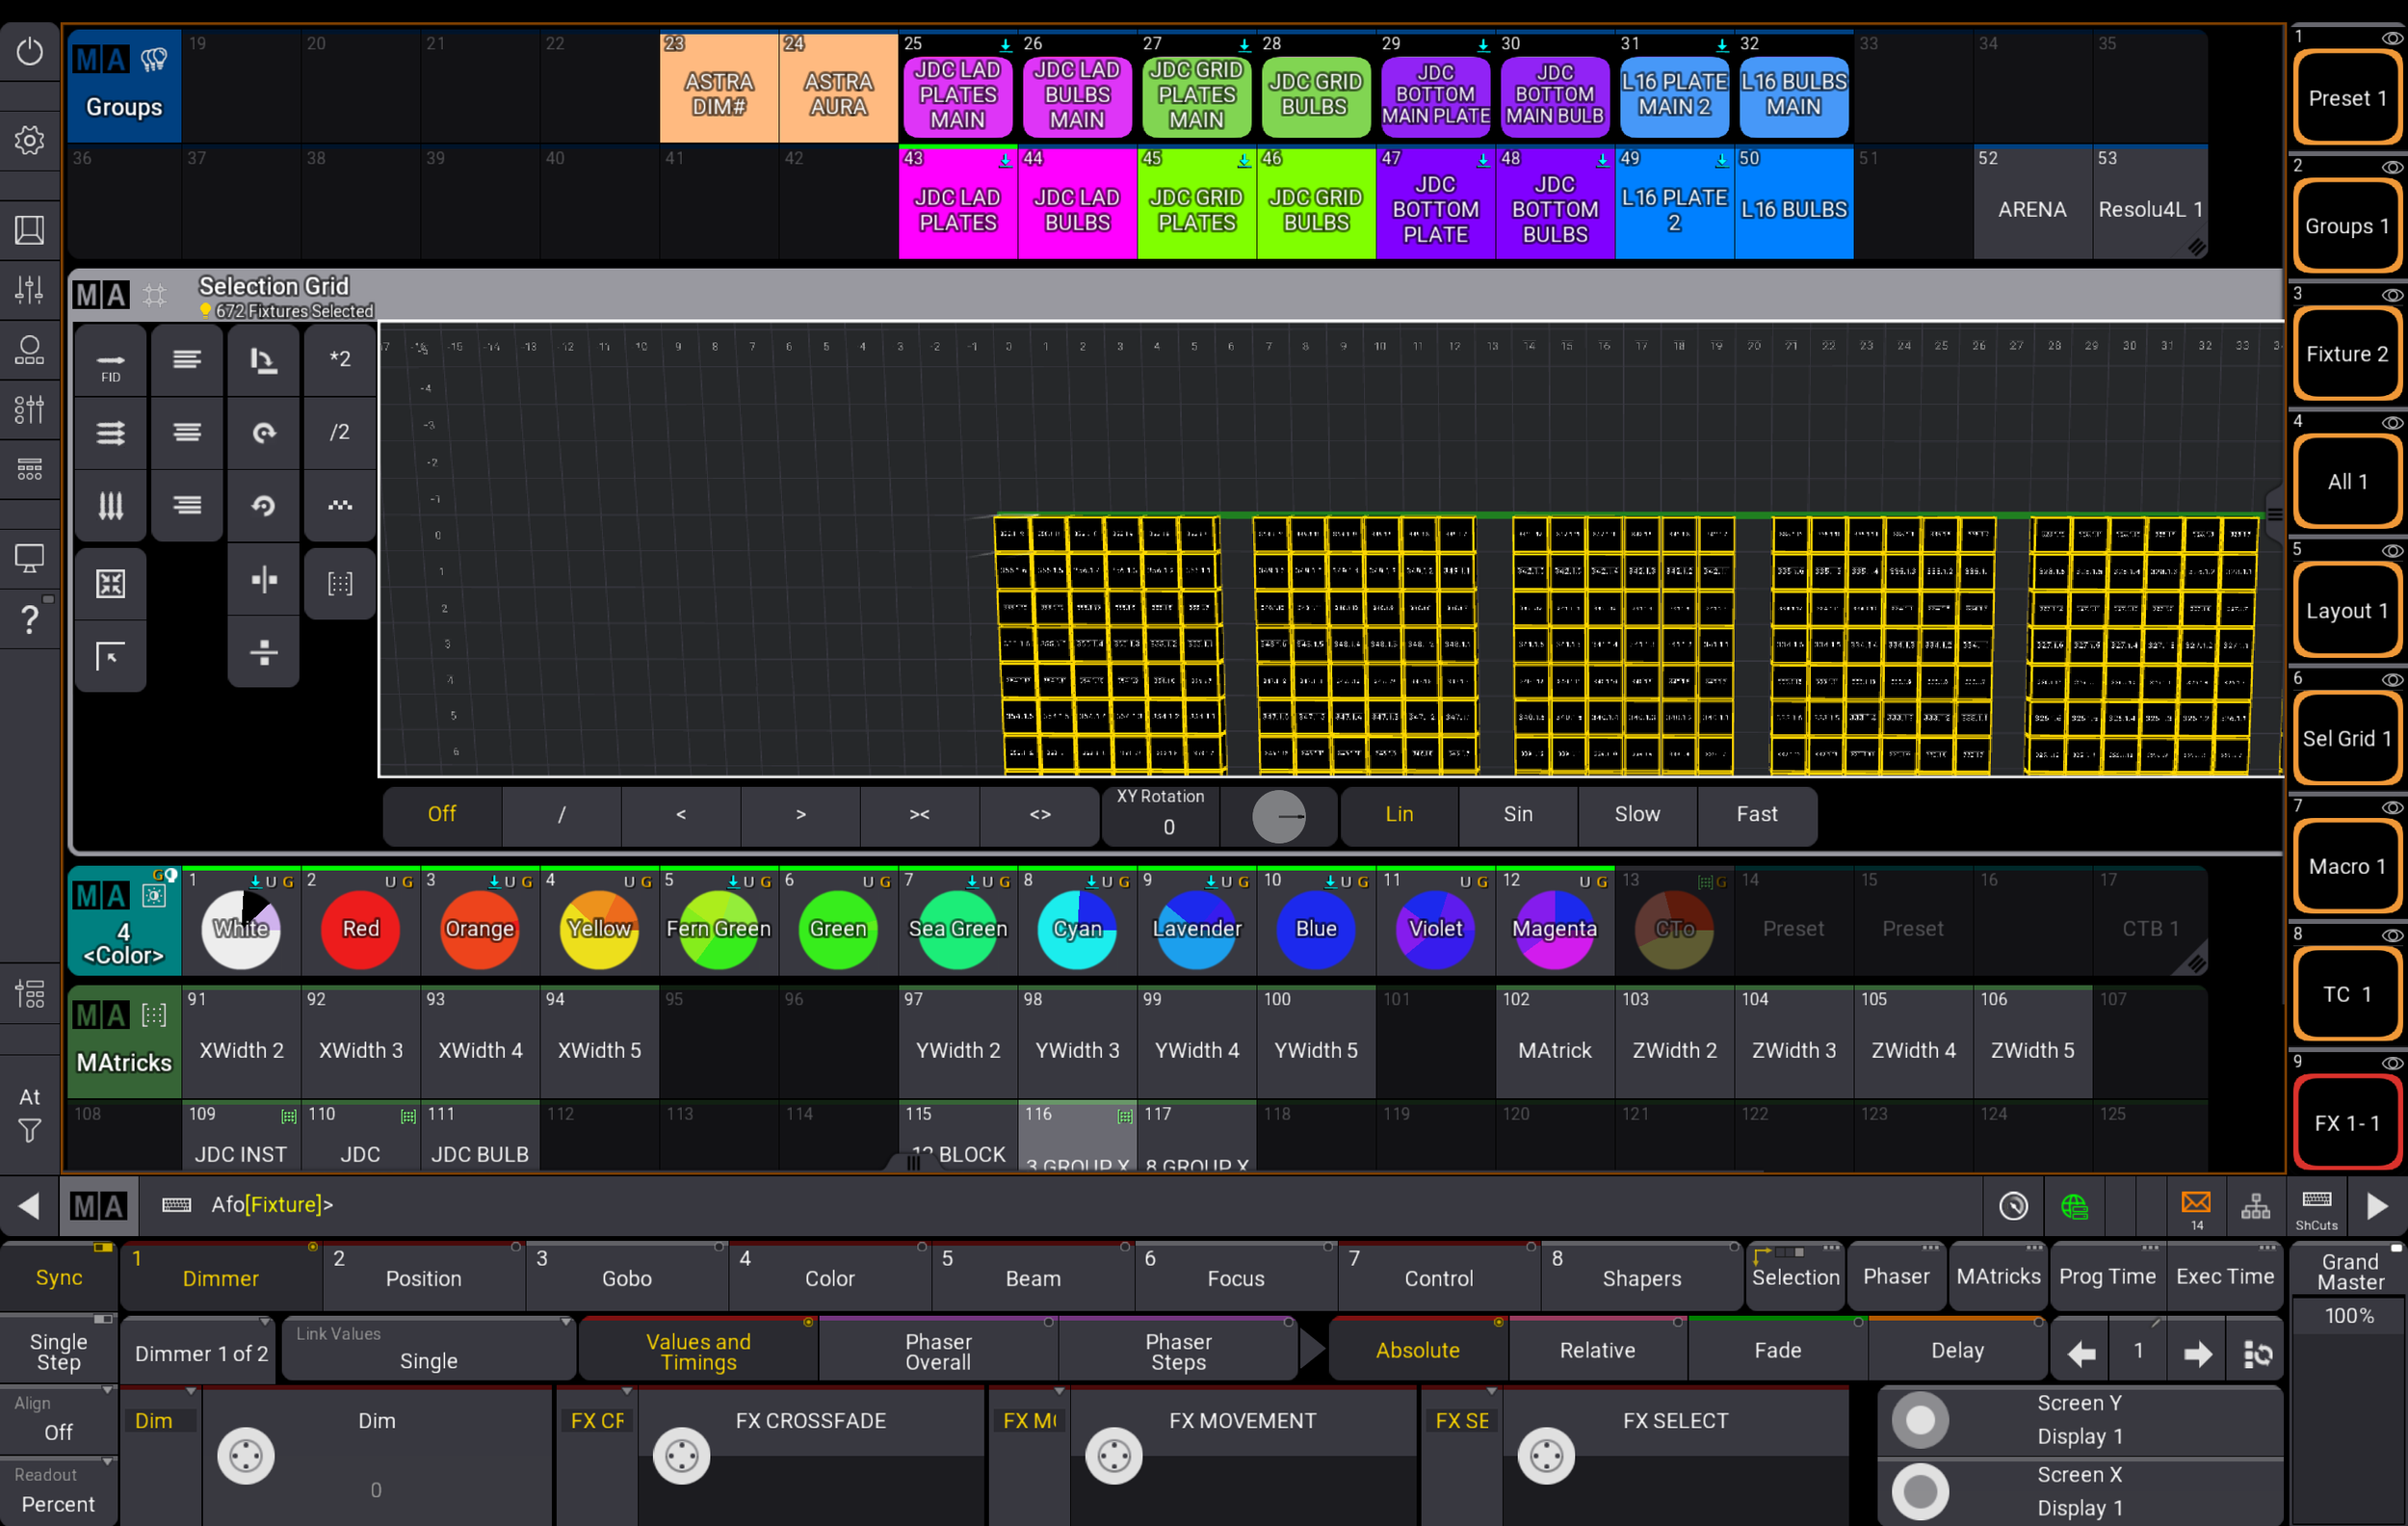
Task: Open the Link Values Single dropdown
Action: [x=428, y=1350]
